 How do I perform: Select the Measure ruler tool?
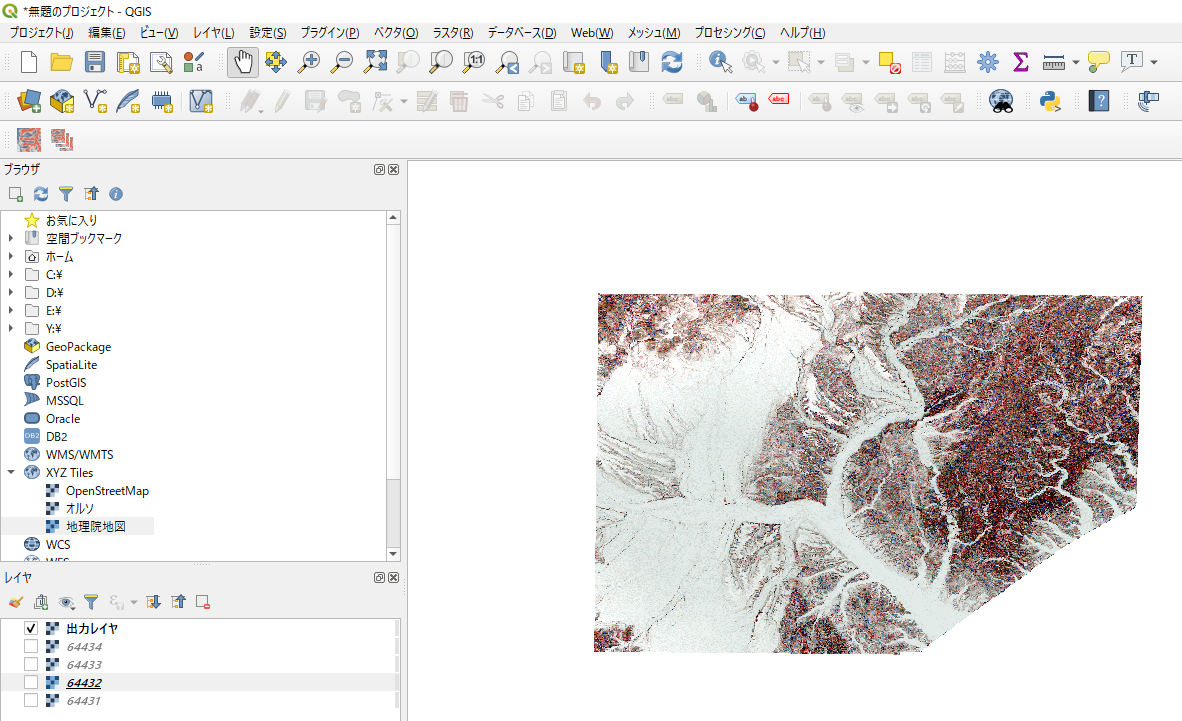[x=1054, y=63]
